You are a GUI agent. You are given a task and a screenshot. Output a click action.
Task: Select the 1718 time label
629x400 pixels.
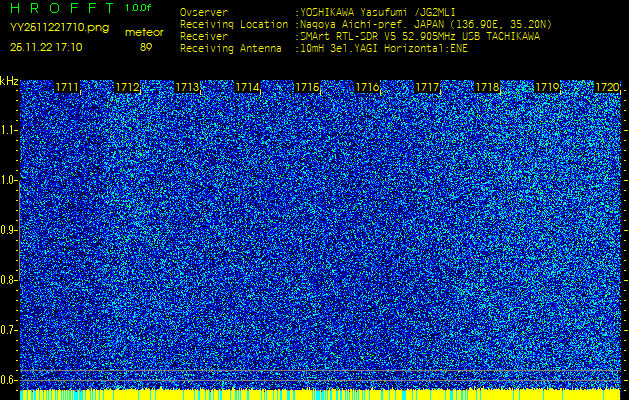(x=487, y=87)
